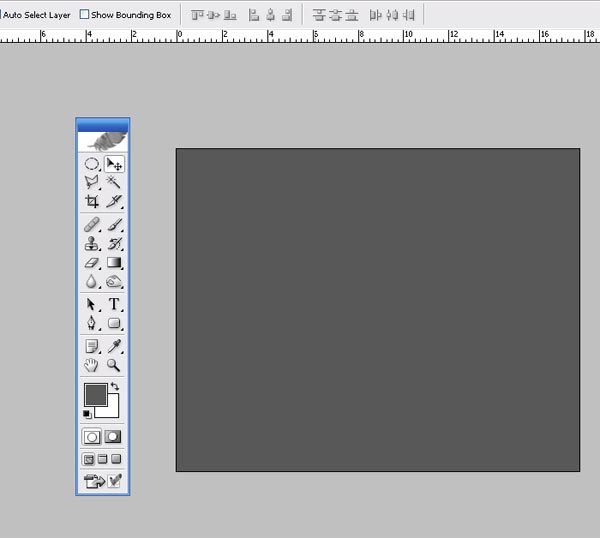Click the Distribute Horizontal Centers button

(392, 15)
